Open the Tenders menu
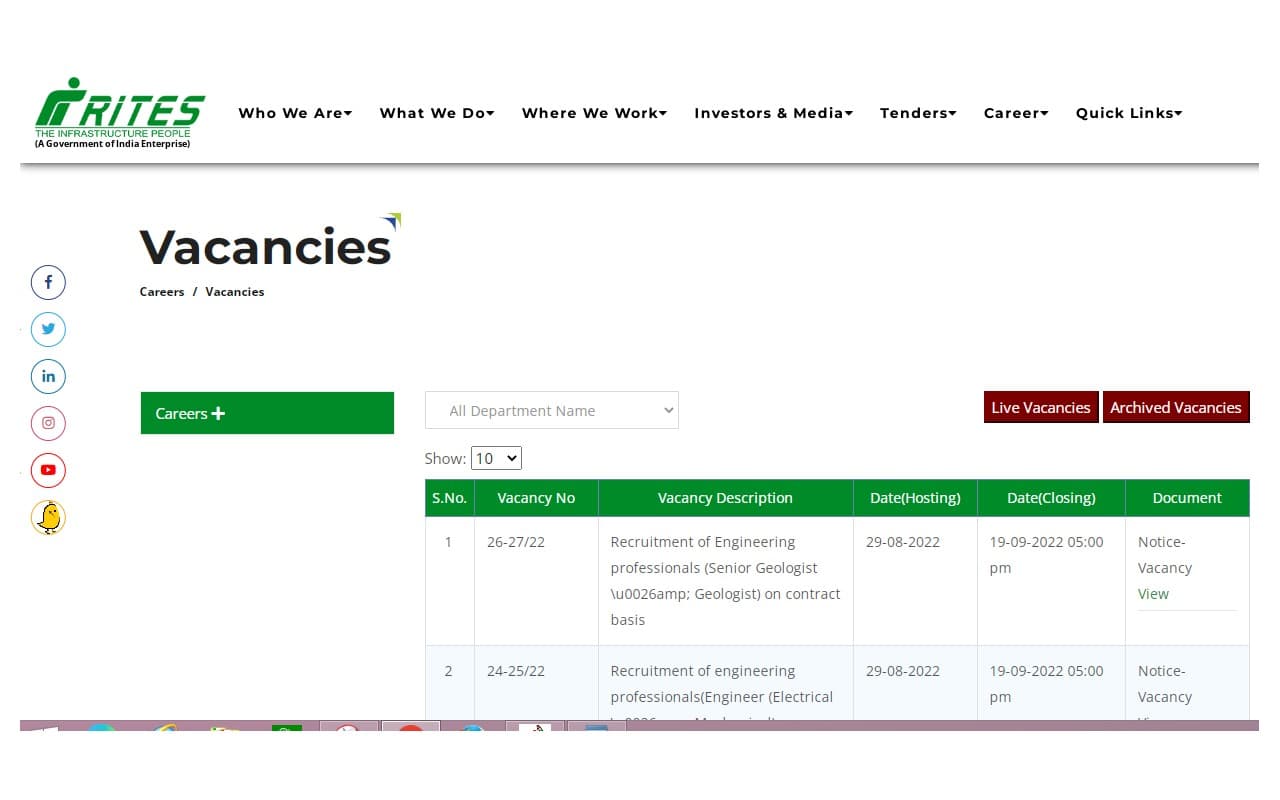Viewport: 1280px width, 800px height. [917, 113]
